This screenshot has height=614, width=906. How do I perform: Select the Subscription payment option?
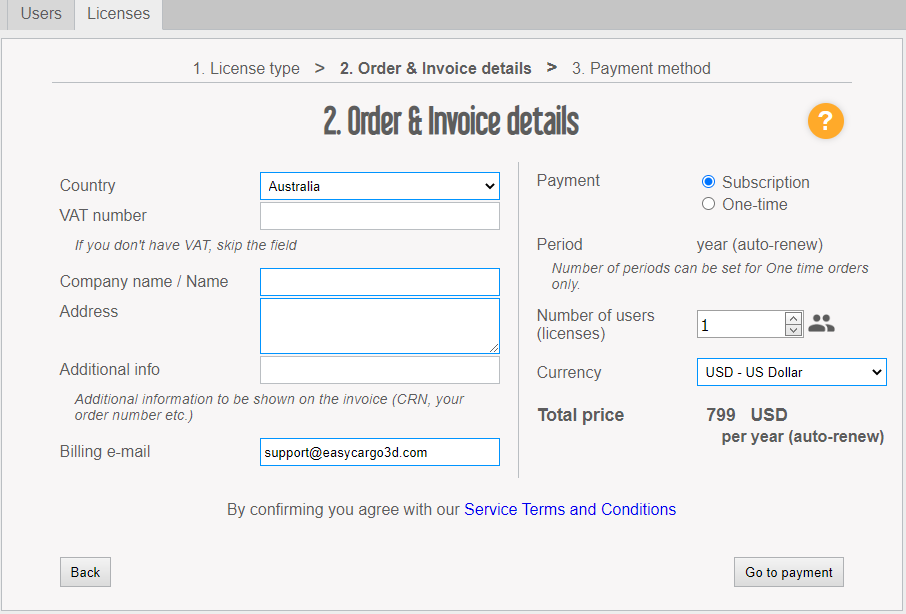point(709,182)
